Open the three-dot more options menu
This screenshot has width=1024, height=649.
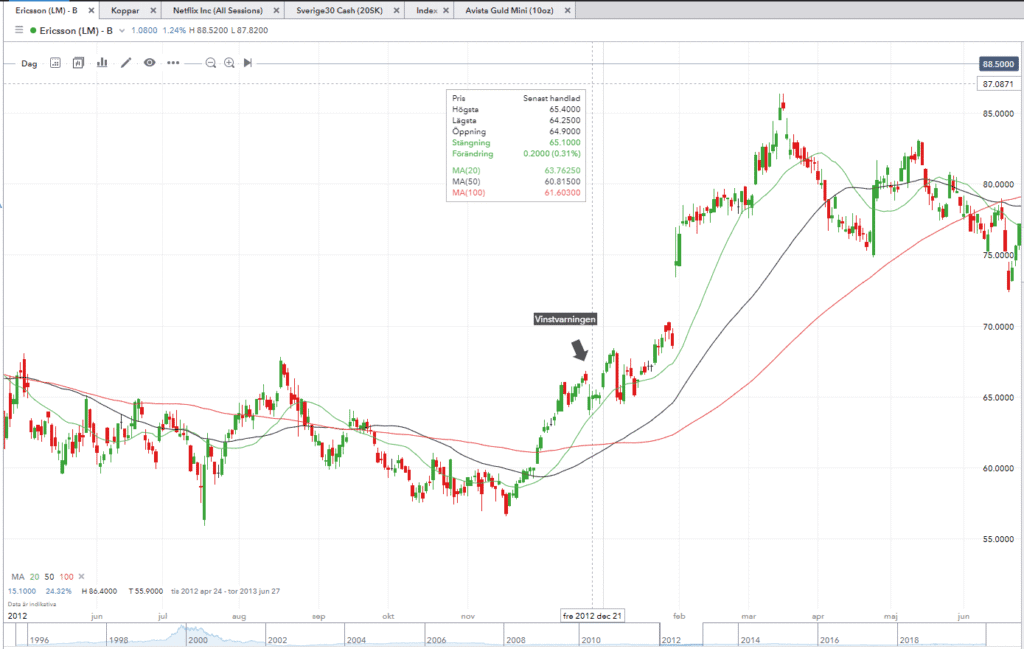tap(173, 62)
